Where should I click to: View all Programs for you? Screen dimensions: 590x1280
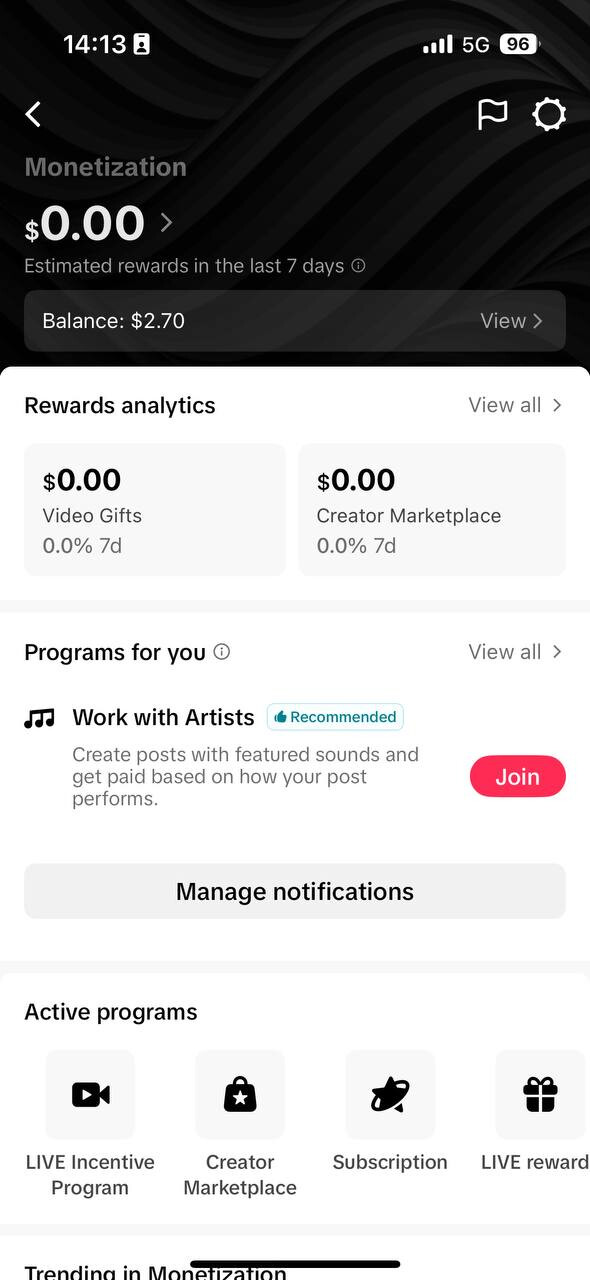[x=515, y=652]
